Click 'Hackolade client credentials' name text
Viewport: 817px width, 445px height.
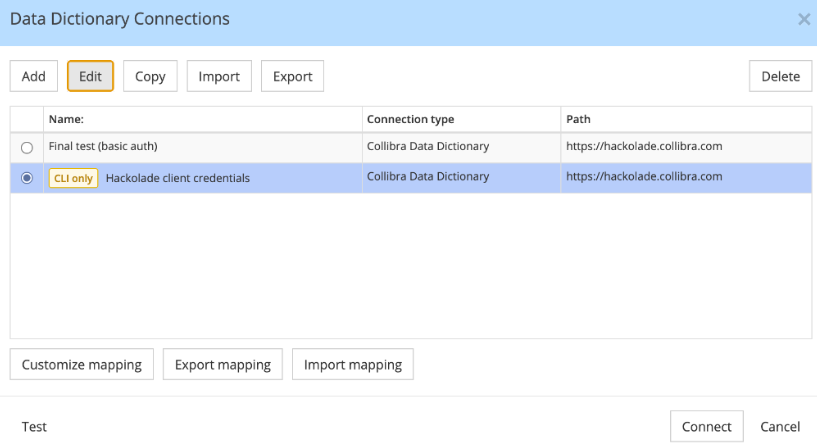(x=178, y=178)
